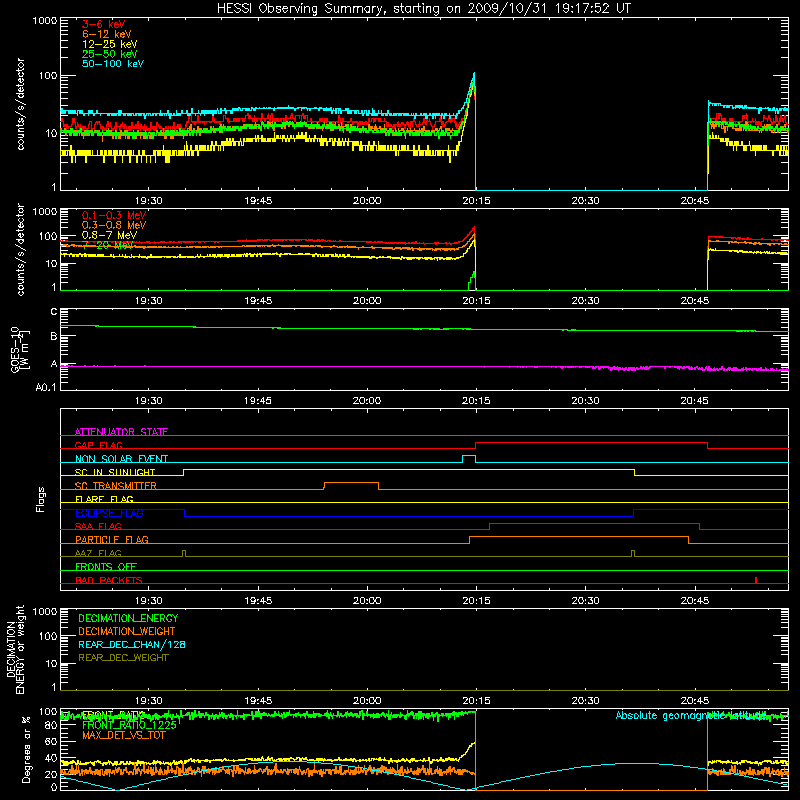Screen dimensions: 800x800
Task: Select the cyan 50-100 keV legend label
Action: 113,64
